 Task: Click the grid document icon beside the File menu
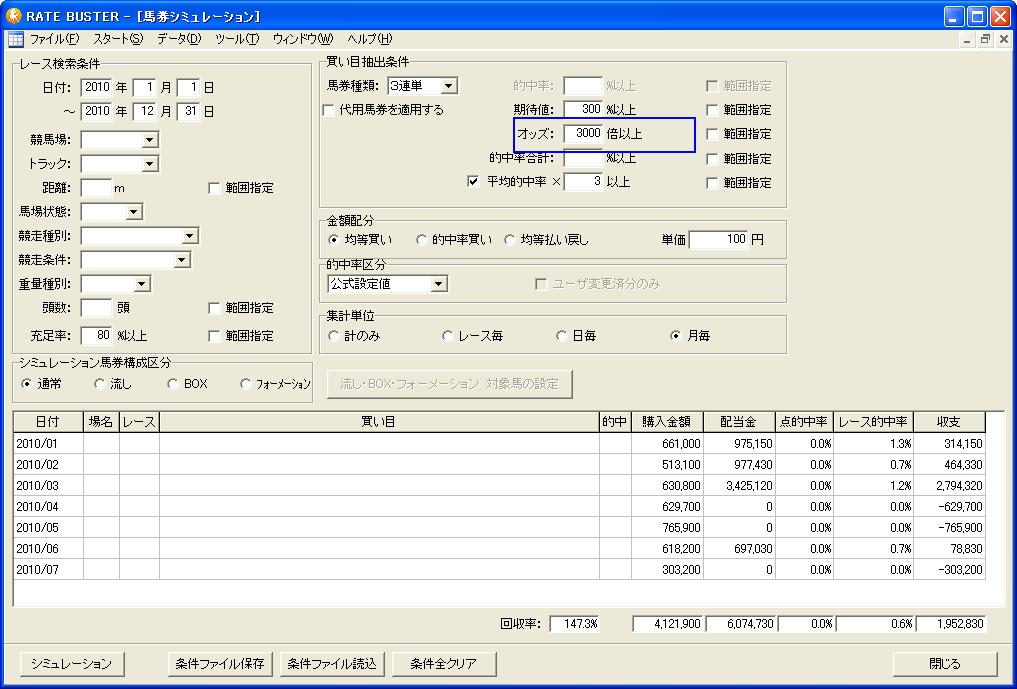coord(16,40)
